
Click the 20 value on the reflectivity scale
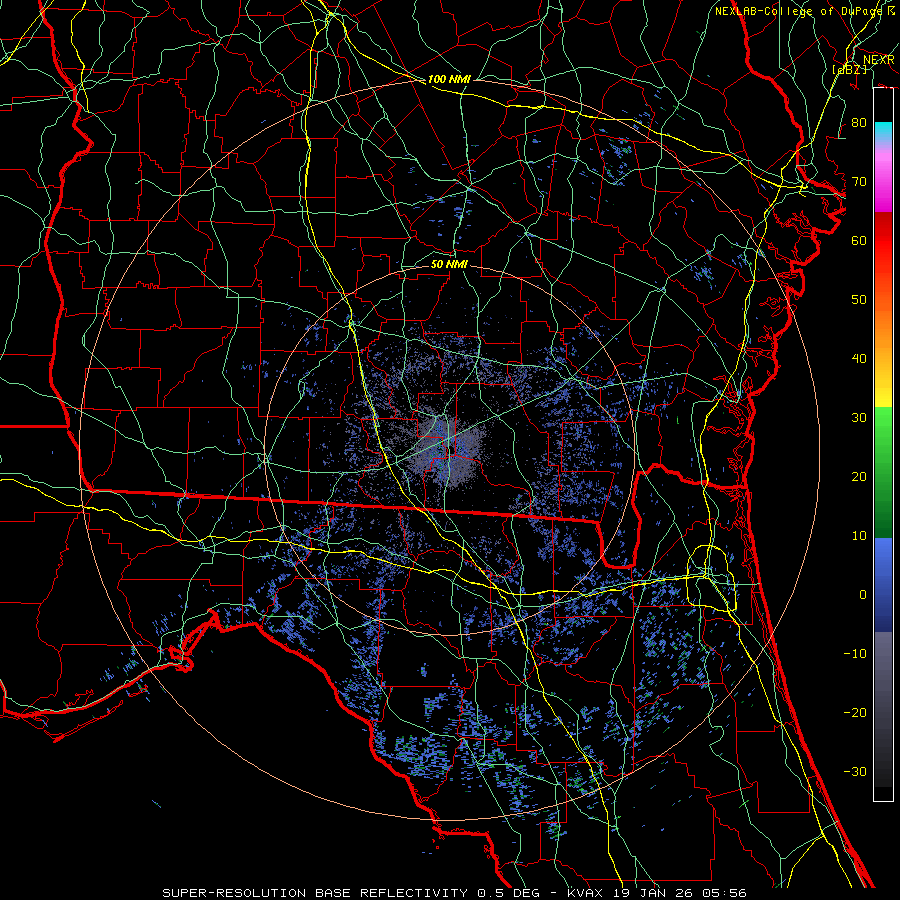[x=859, y=477]
